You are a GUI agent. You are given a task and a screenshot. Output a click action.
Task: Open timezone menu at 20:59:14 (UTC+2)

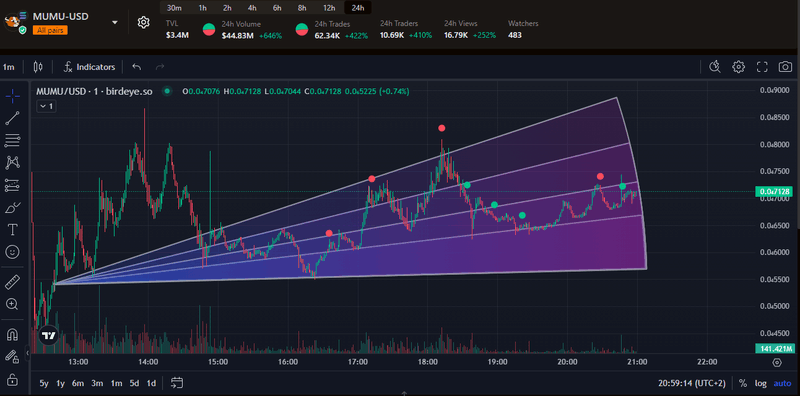pyautogui.click(x=691, y=383)
